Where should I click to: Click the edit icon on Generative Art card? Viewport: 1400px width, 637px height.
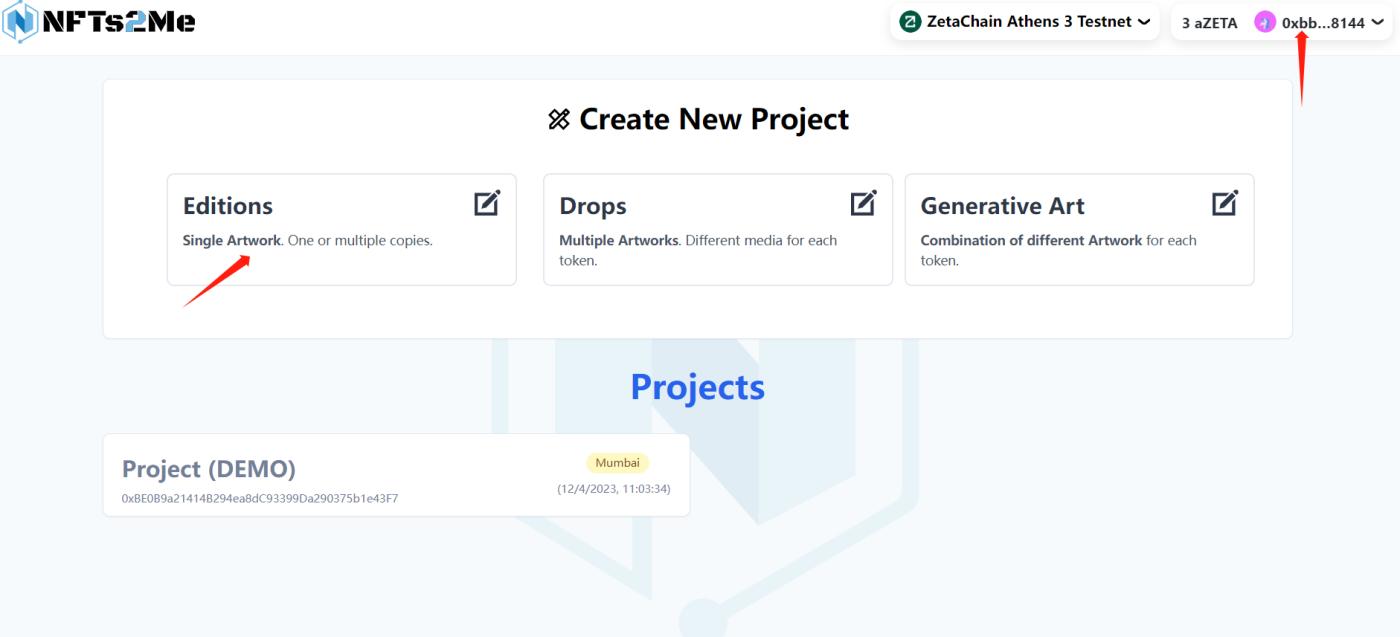(1225, 203)
